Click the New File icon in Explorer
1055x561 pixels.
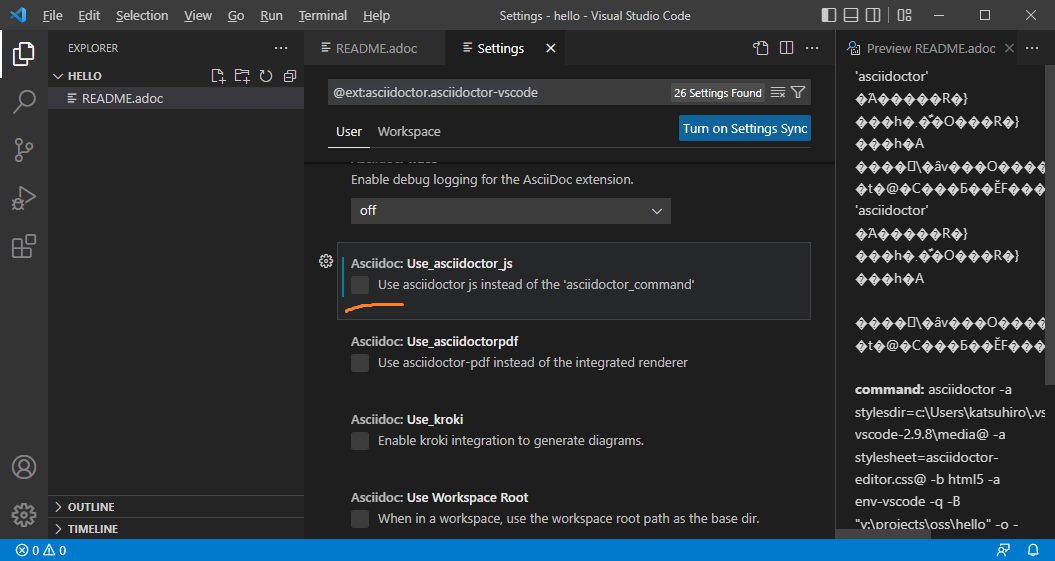click(x=218, y=76)
